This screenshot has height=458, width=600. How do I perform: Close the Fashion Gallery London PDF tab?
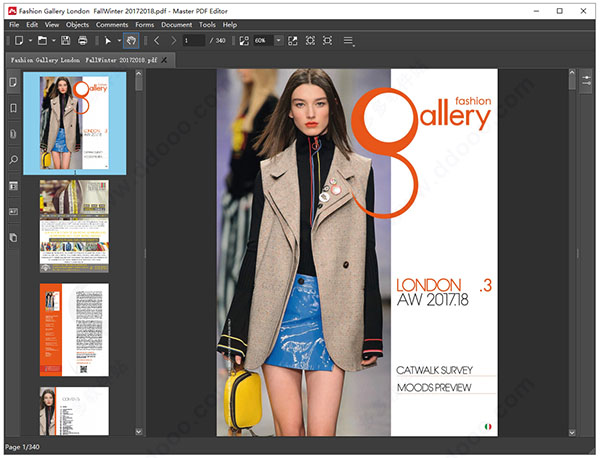[165, 60]
